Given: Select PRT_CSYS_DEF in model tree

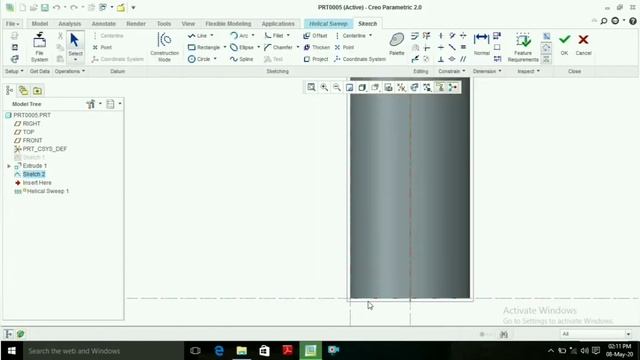Looking at the screenshot, I should pos(44,149).
